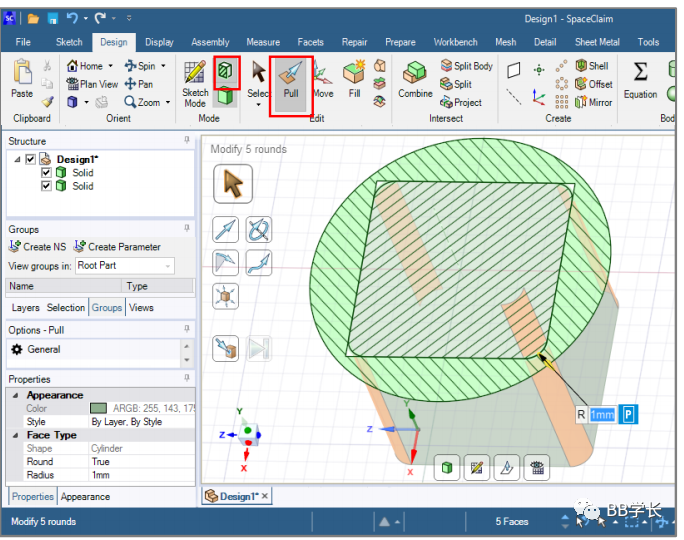Open Select tool dropdown arrow
Viewport: 684px width, 540px height.
click(258, 105)
